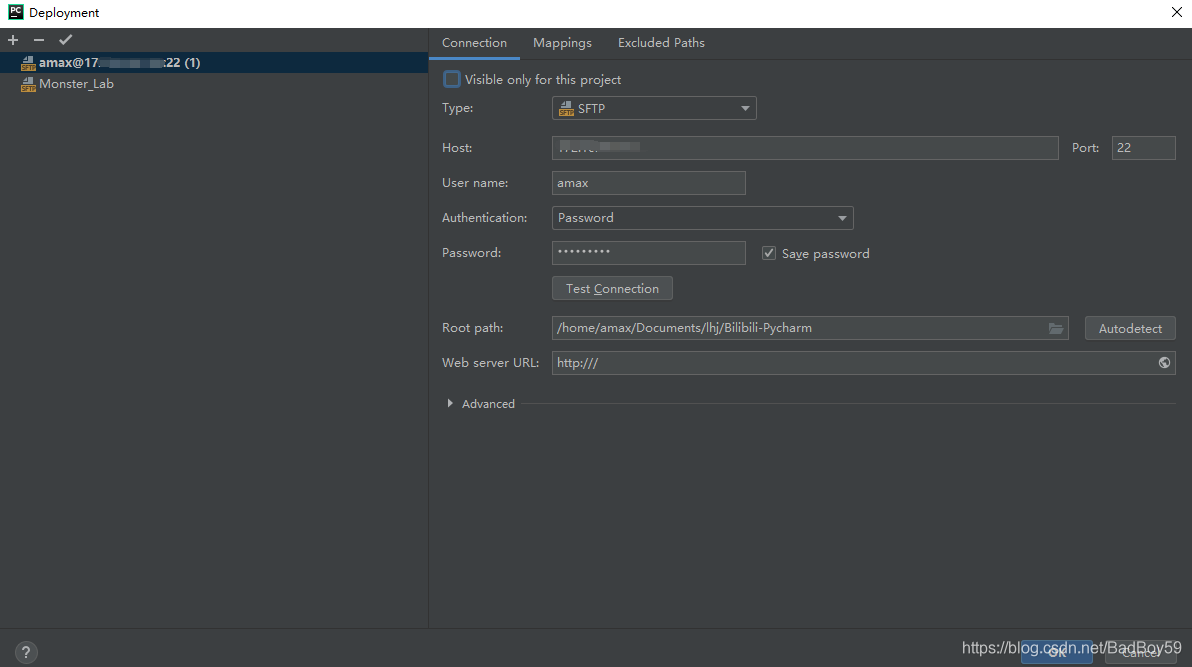Click the Test Connection button

click(612, 288)
